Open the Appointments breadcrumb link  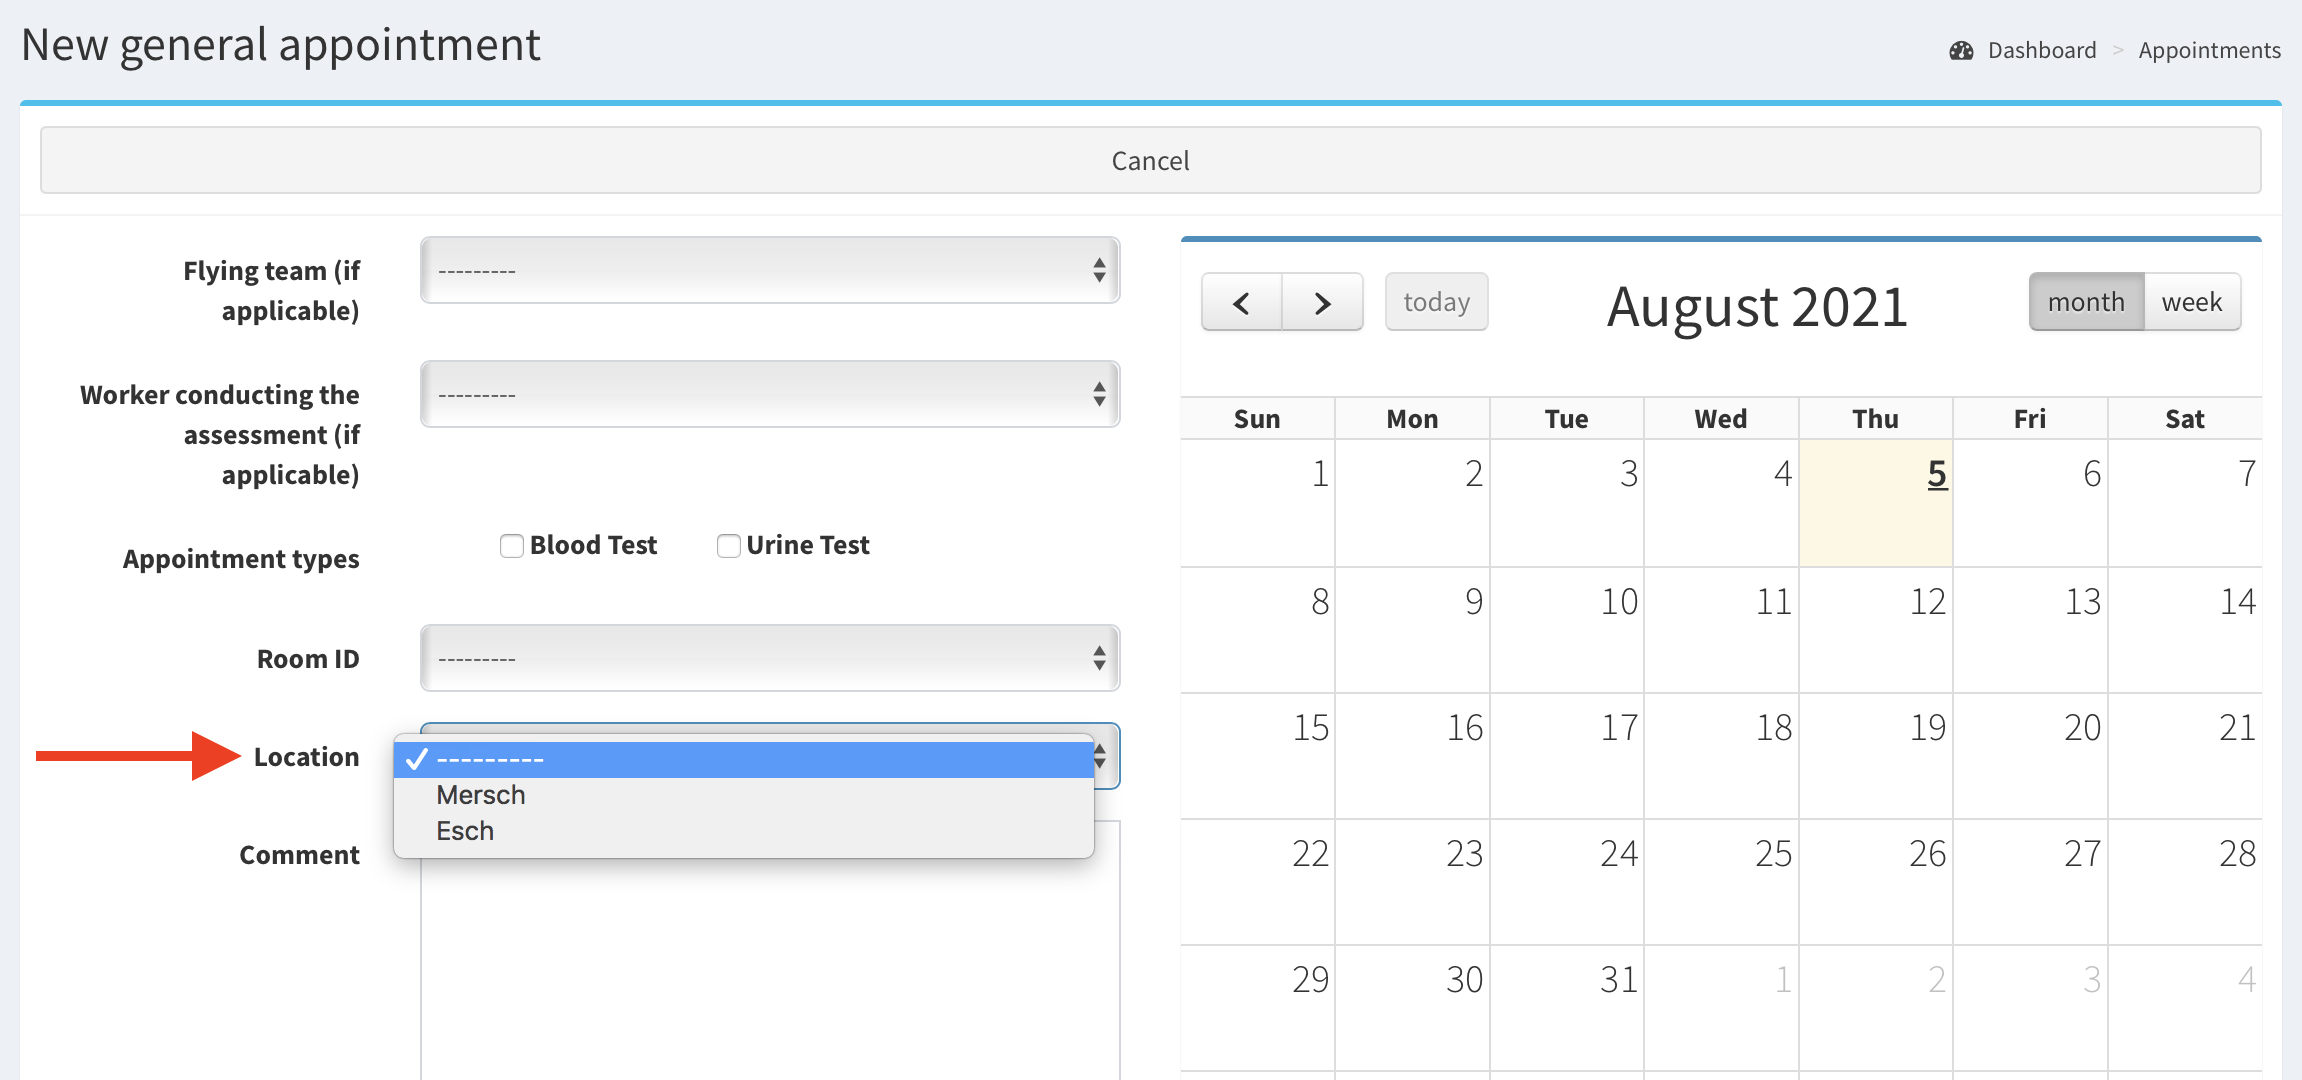tap(2209, 51)
